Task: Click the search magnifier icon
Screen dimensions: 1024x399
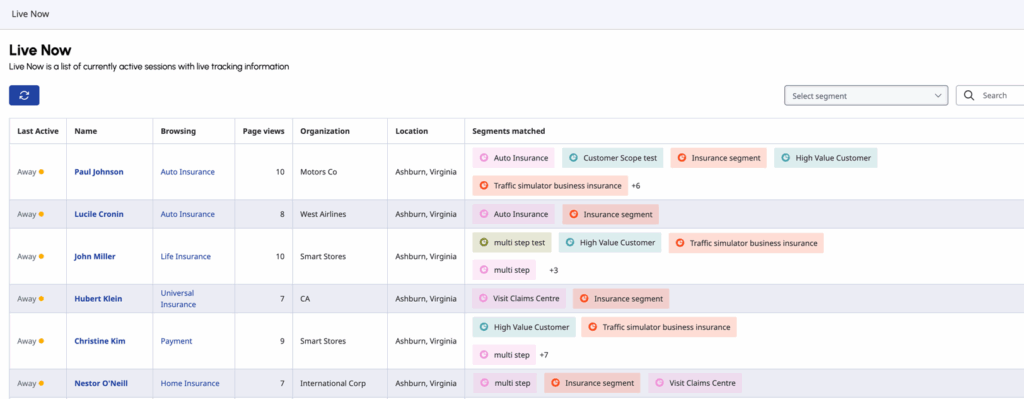Action: click(969, 95)
